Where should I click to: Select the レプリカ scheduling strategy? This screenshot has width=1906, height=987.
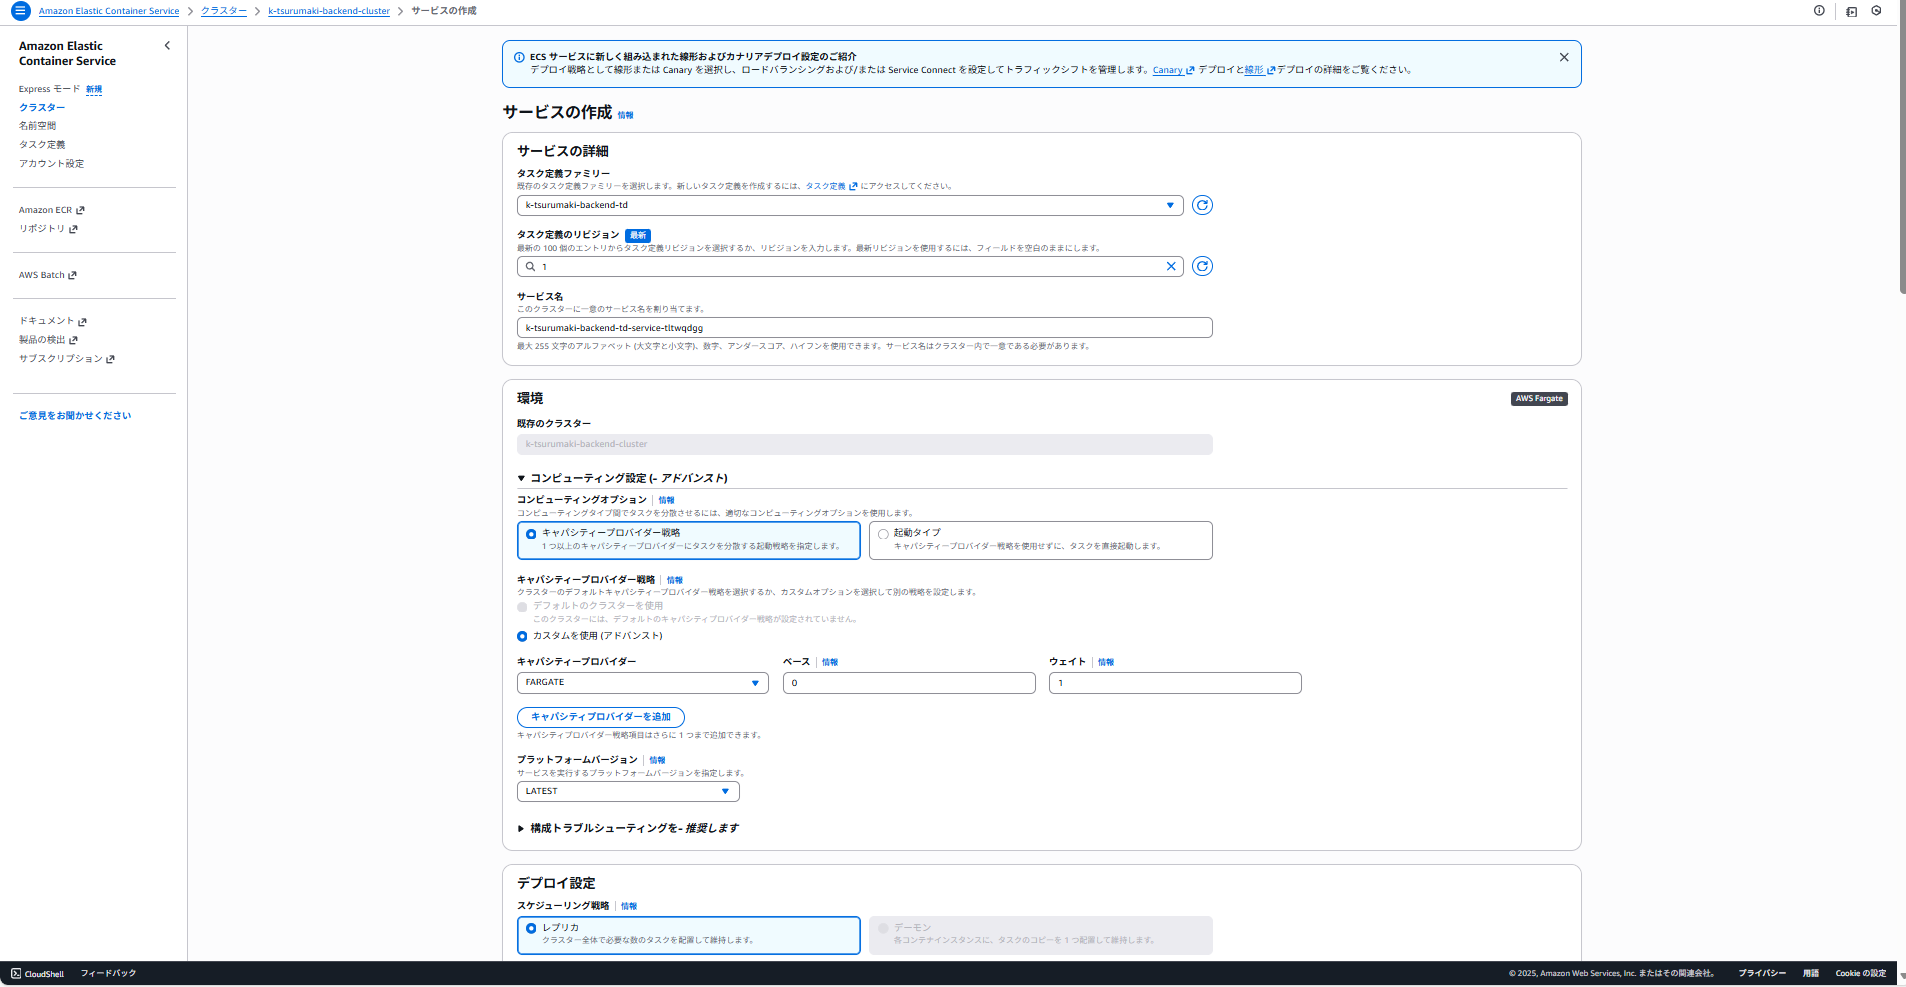(x=689, y=935)
